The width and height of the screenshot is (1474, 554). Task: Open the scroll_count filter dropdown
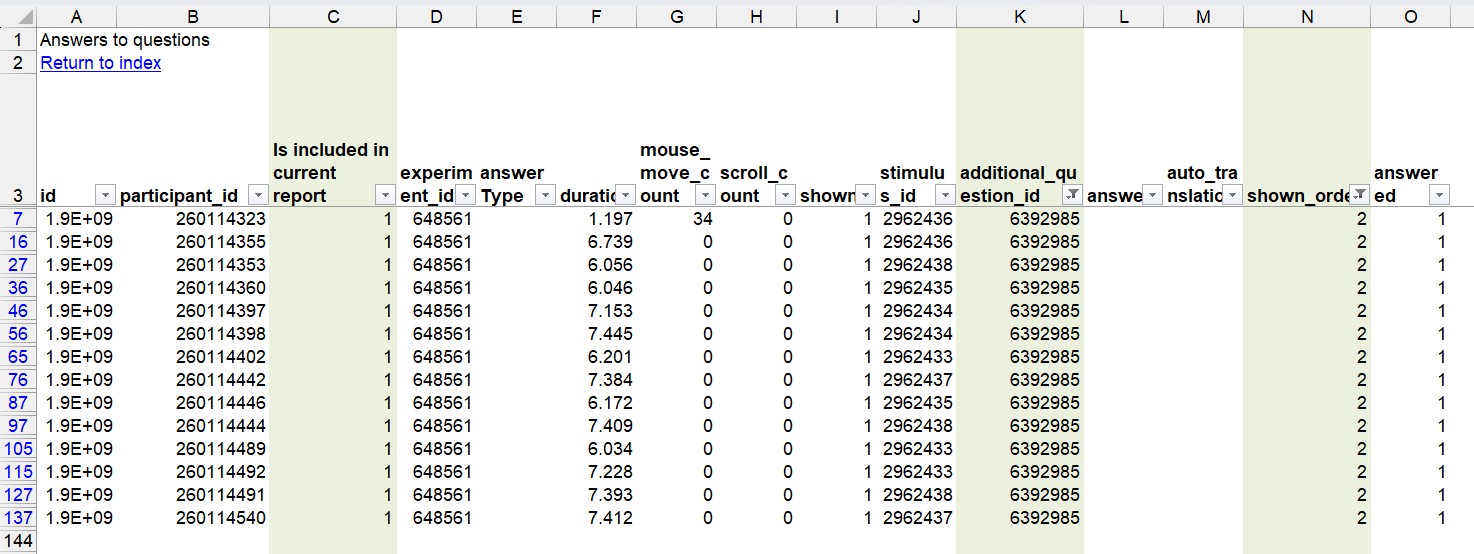[785, 195]
